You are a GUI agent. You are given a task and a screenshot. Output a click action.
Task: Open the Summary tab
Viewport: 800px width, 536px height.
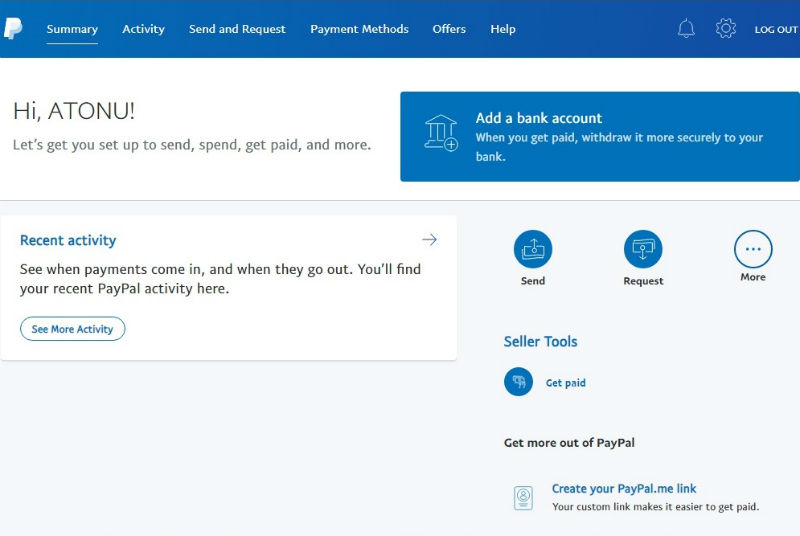point(72,29)
